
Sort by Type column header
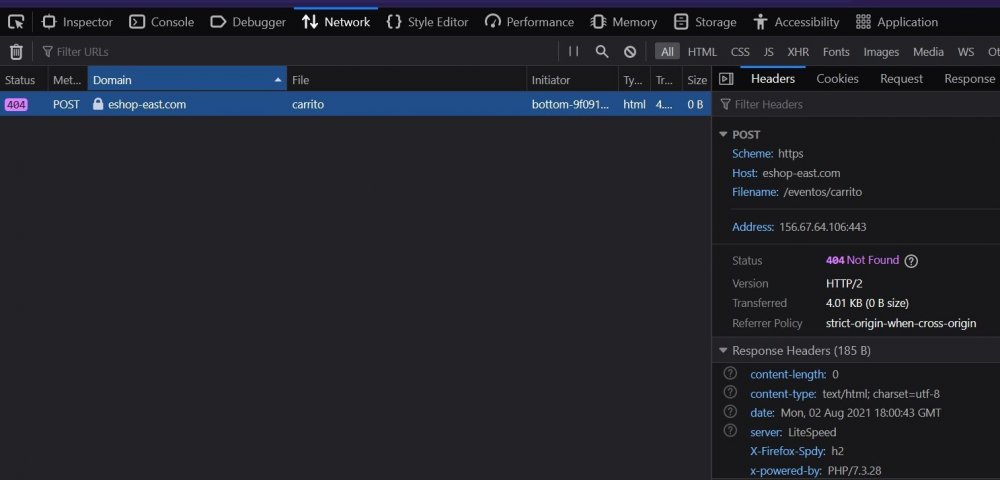click(x=633, y=80)
